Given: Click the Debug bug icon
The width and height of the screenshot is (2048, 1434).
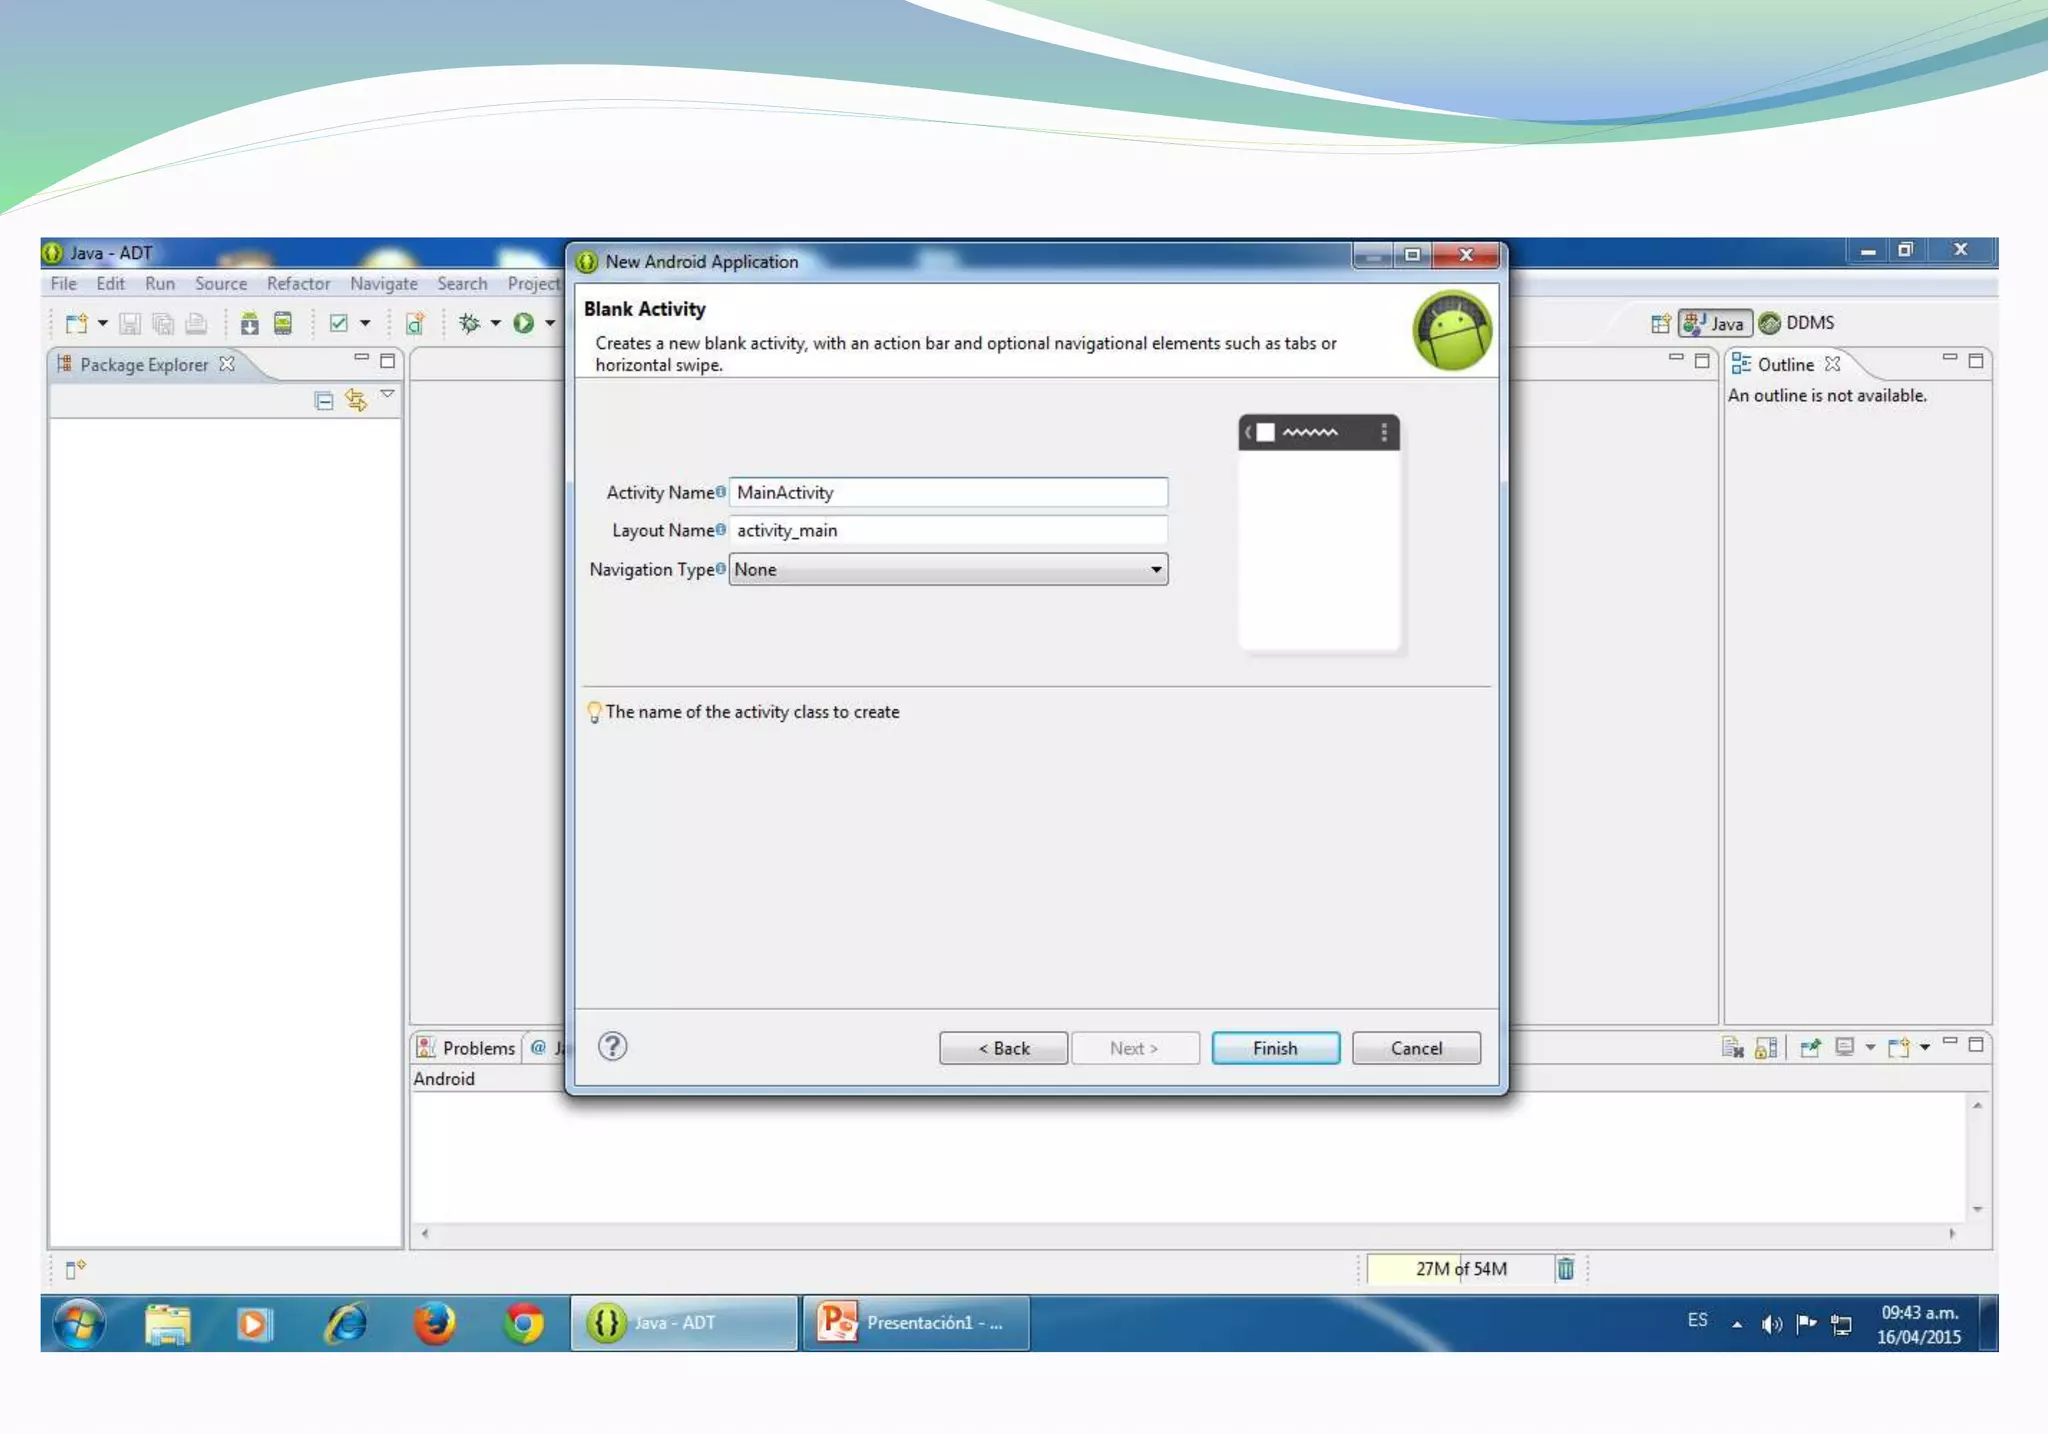Looking at the screenshot, I should tap(469, 323).
